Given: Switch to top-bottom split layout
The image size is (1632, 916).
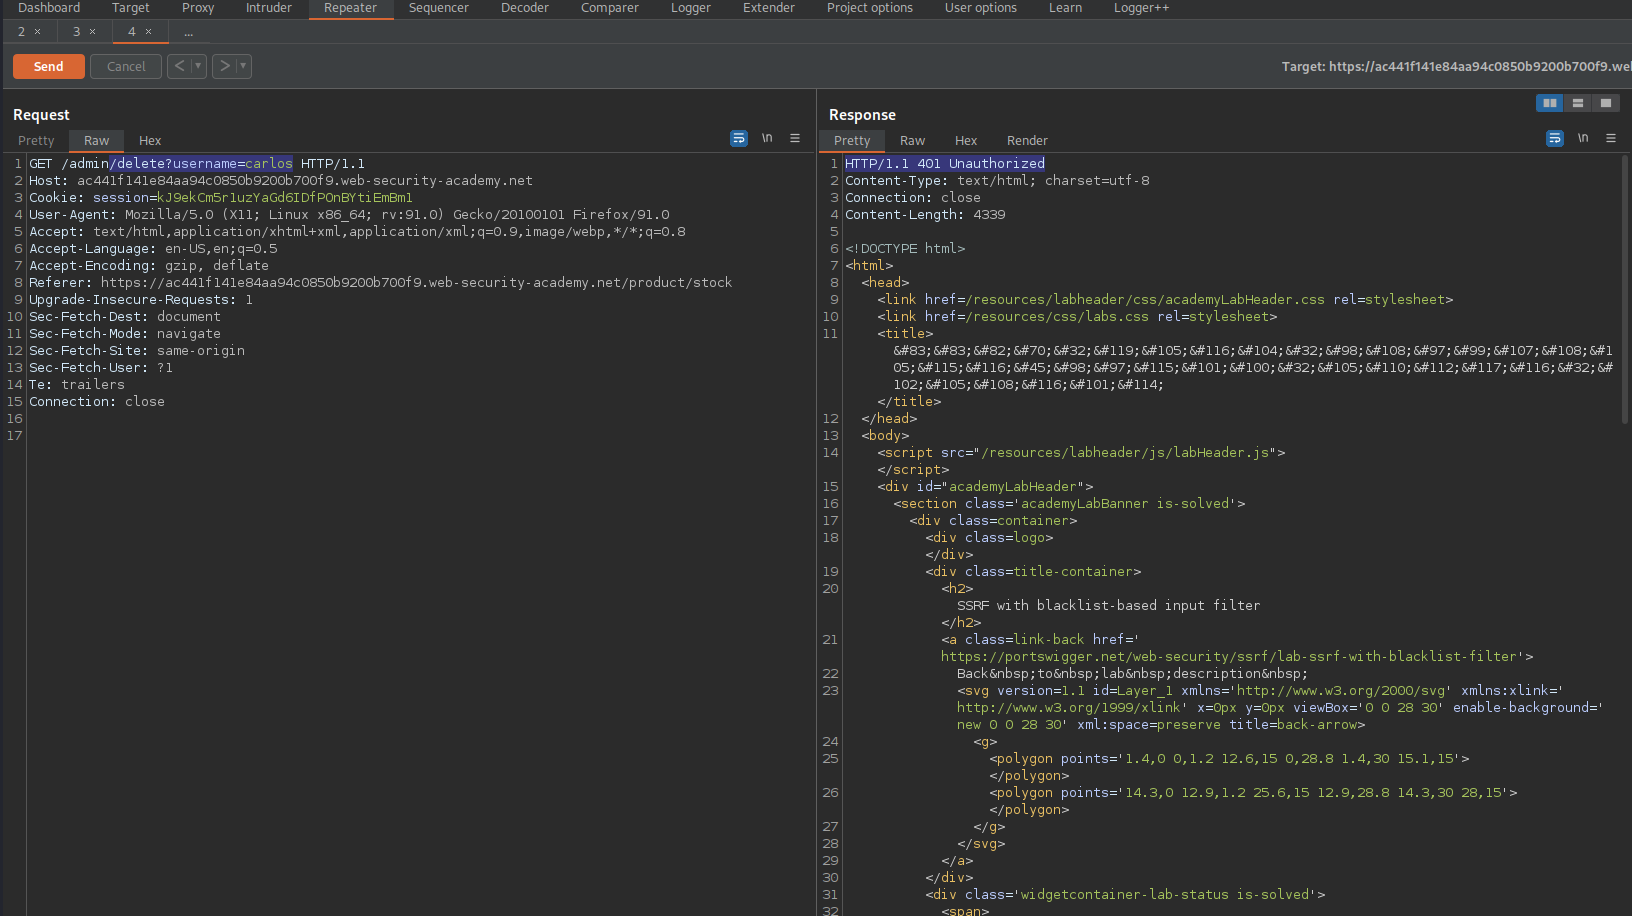Looking at the screenshot, I should (x=1578, y=103).
